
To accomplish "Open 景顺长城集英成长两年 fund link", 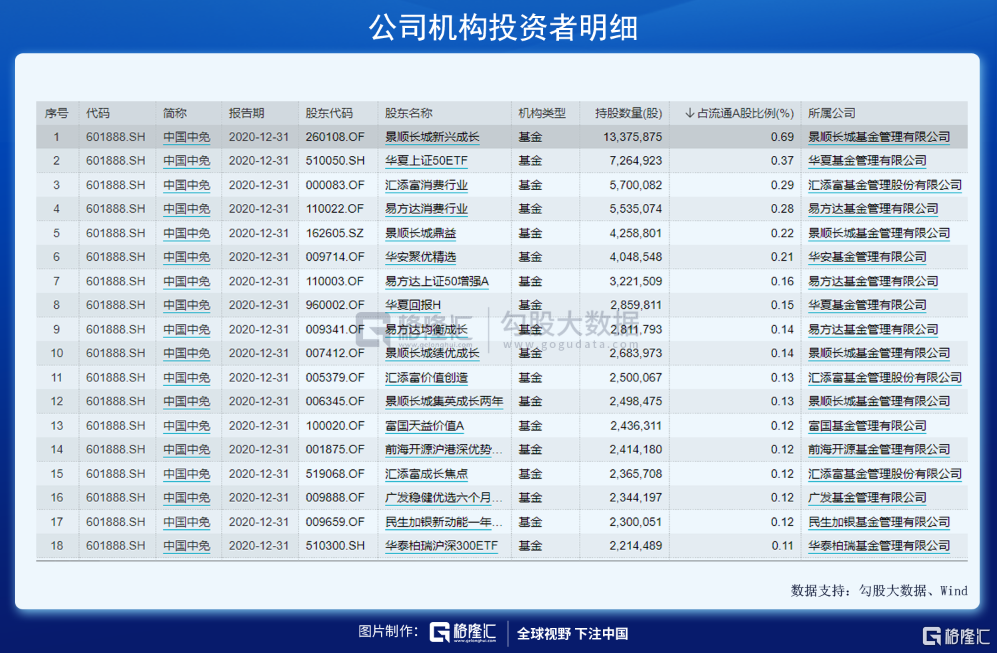I will click(x=444, y=401).
